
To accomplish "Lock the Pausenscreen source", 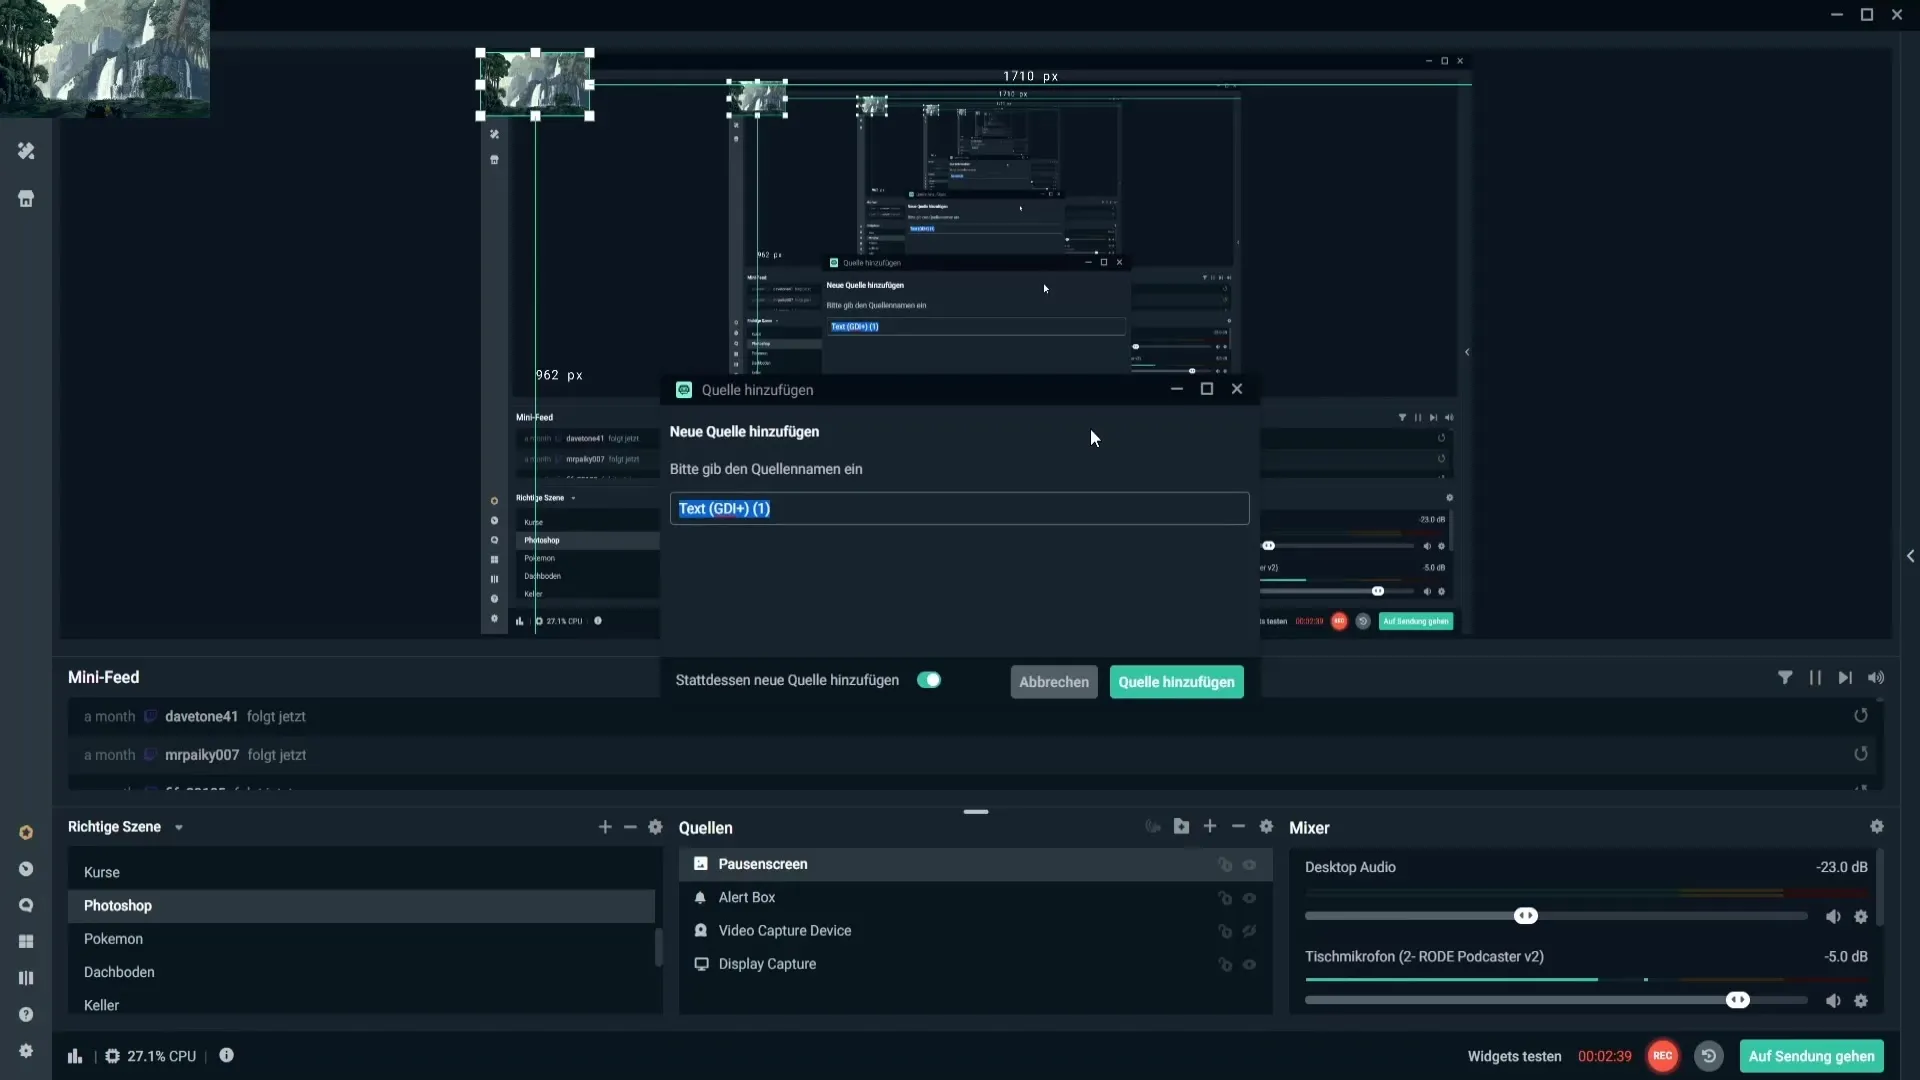I will pyautogui.click(x=1224, y=865).
